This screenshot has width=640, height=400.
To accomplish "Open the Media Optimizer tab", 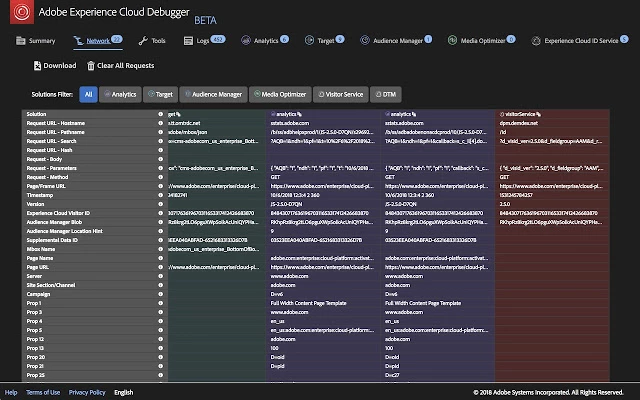I will point(482,40).
